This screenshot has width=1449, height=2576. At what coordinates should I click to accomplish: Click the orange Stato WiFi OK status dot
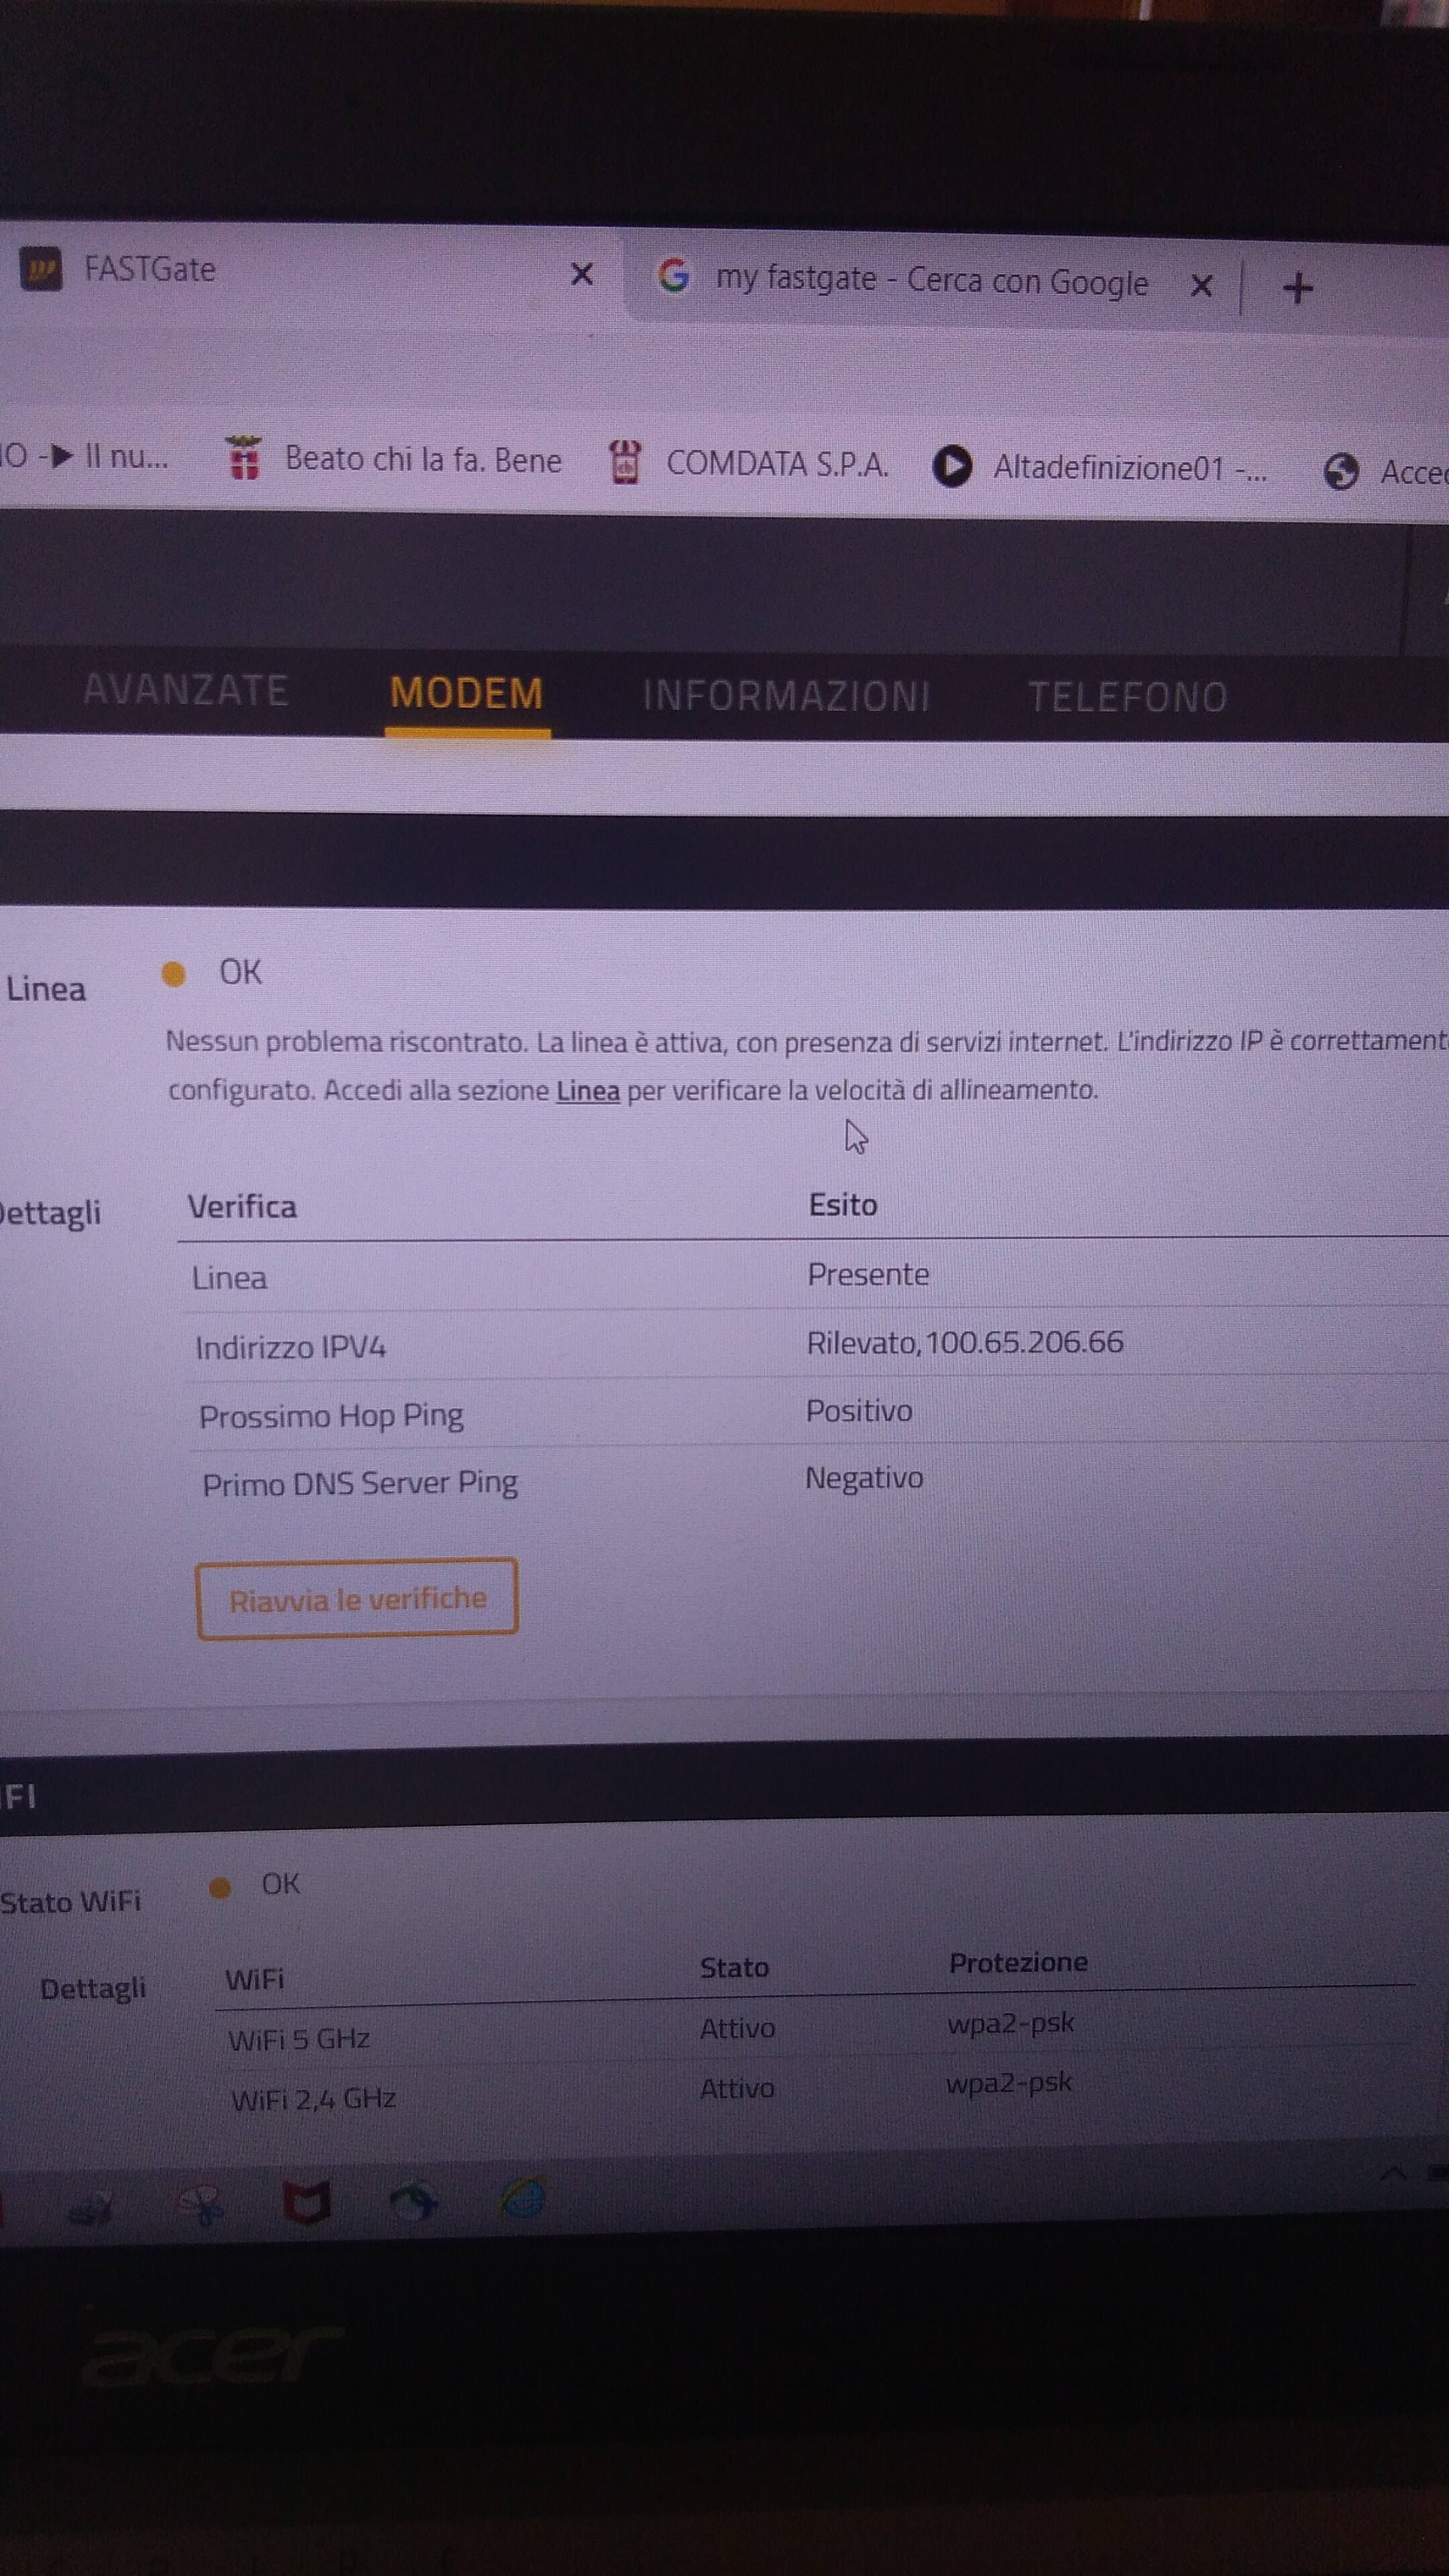(x=220, y=1888)
